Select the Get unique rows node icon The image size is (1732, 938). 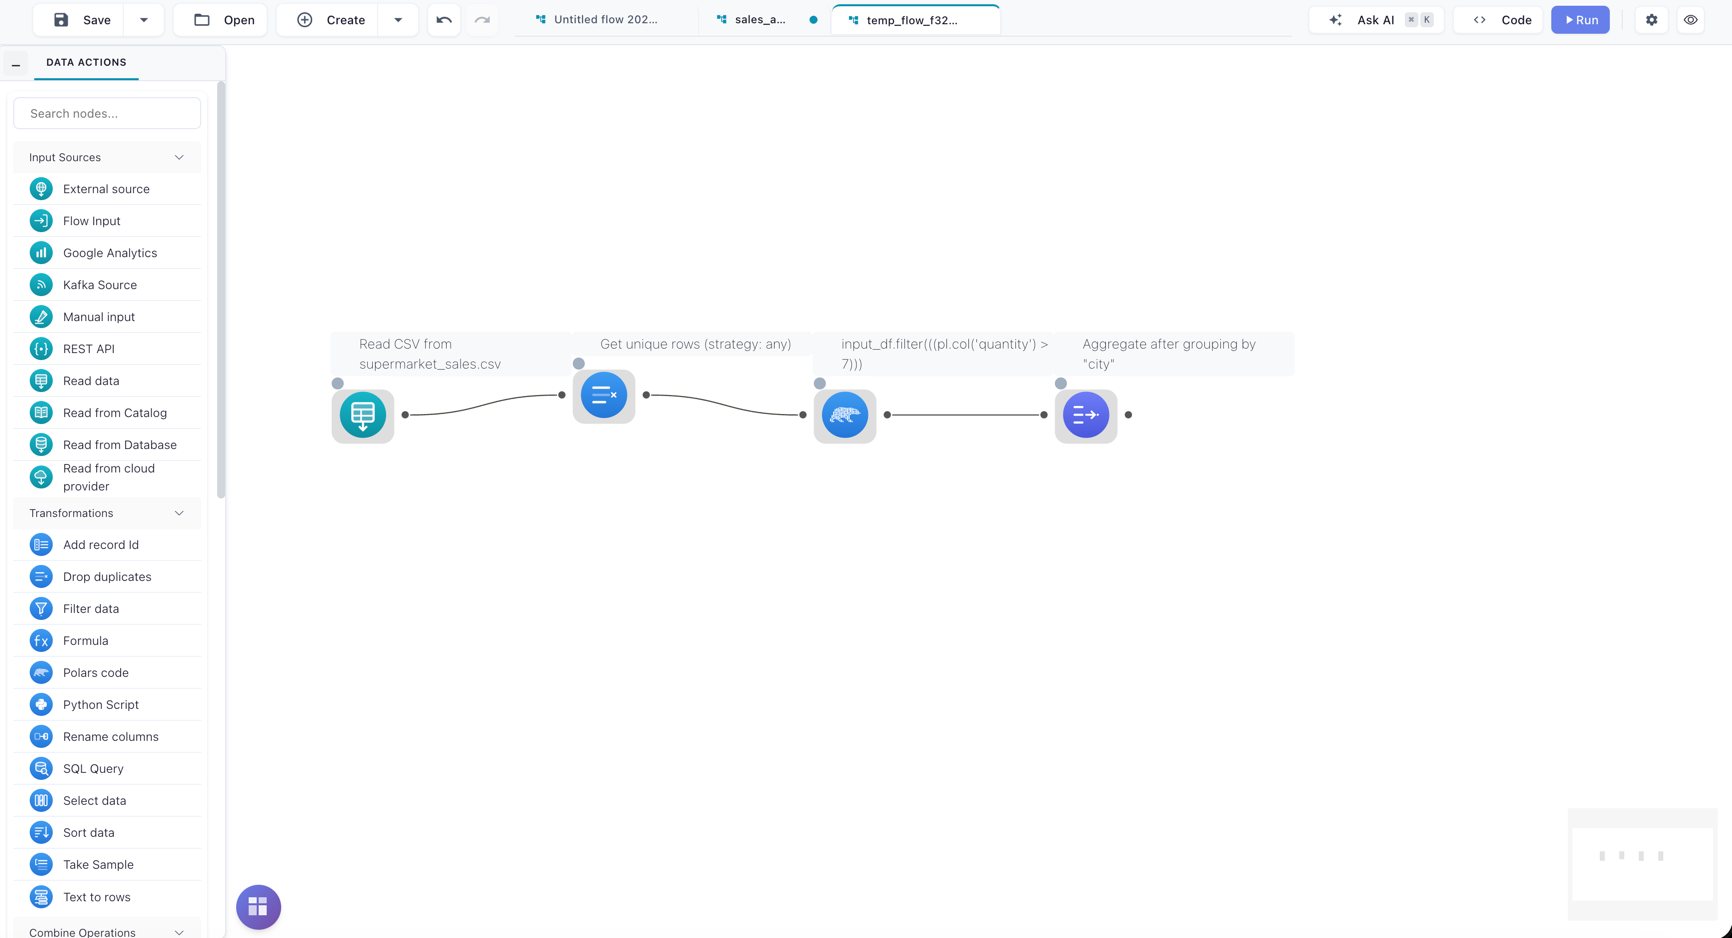click(x=604, y=395)
